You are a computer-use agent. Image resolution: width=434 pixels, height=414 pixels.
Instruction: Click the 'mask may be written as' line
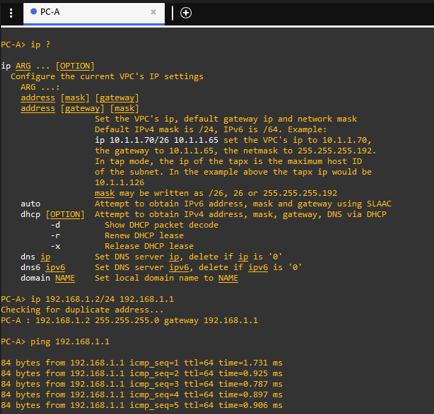point(216,193)
